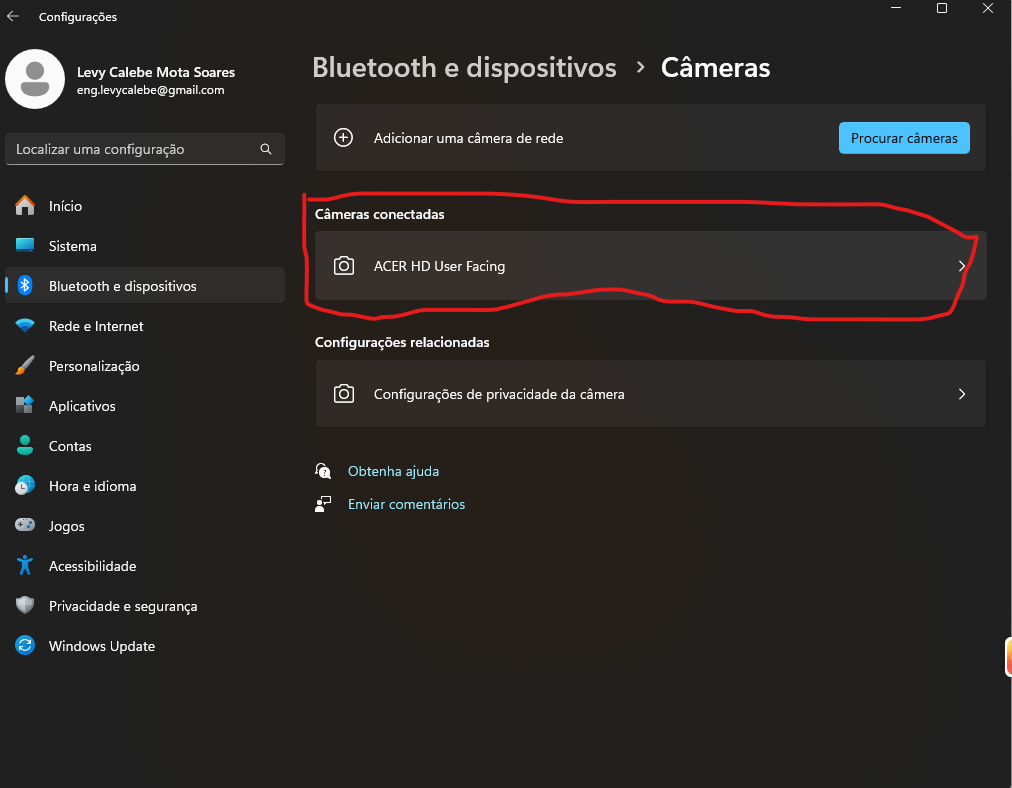1012x788 pixels.
Task: Open Início in sidebar
Action: pyautogui.click(x=145, y=206)
